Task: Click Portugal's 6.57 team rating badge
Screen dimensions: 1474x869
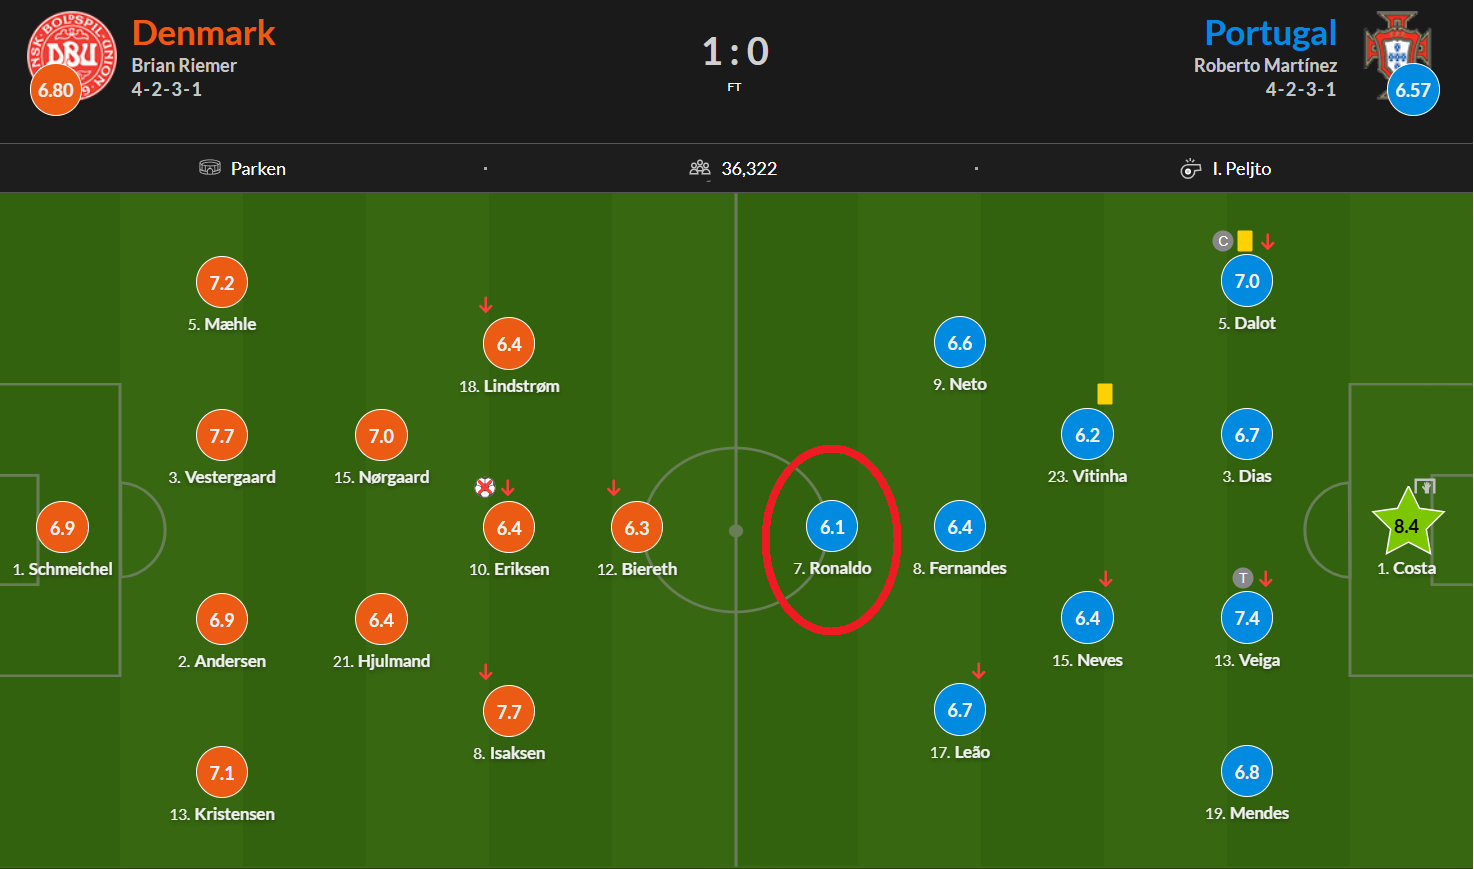Action: point(1413,90)
